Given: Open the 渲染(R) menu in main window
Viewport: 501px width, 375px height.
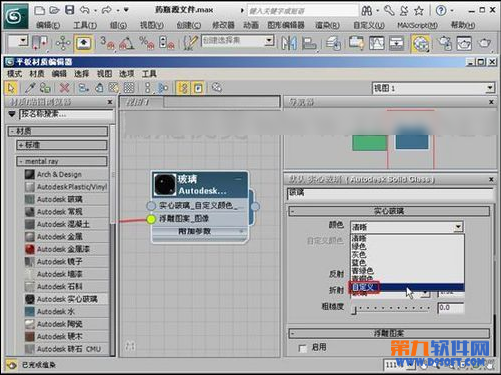Looking at the screenshot, I should [x=327, y=25].
